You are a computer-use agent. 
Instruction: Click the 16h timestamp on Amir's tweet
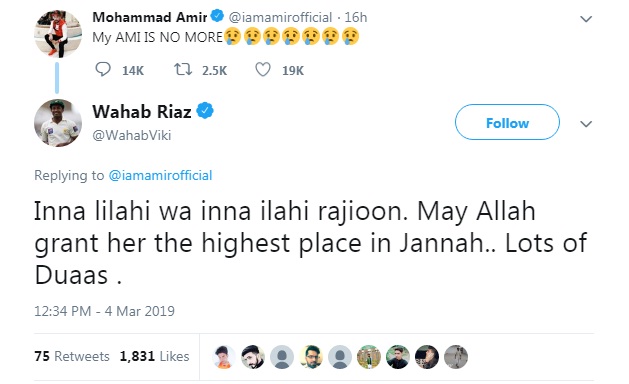click(x=356, y=17)
